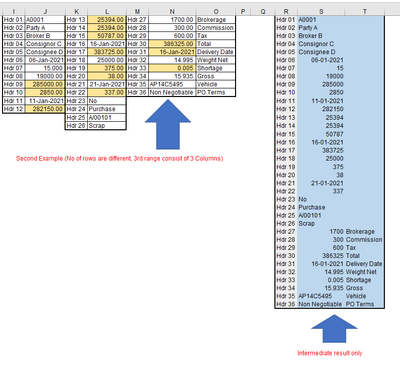Click the '21-Jan-2021' cell
400x365 pixels.
click(x=107, y=84)
